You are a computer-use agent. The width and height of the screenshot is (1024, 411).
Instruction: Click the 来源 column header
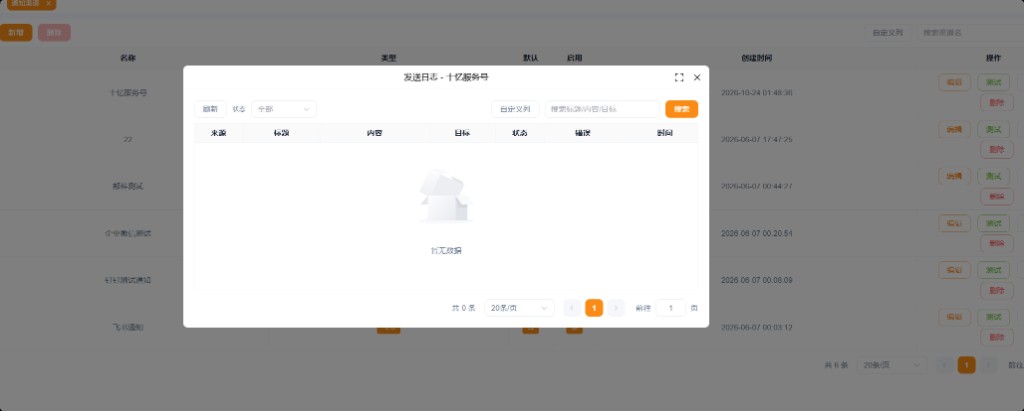point(219,133)
